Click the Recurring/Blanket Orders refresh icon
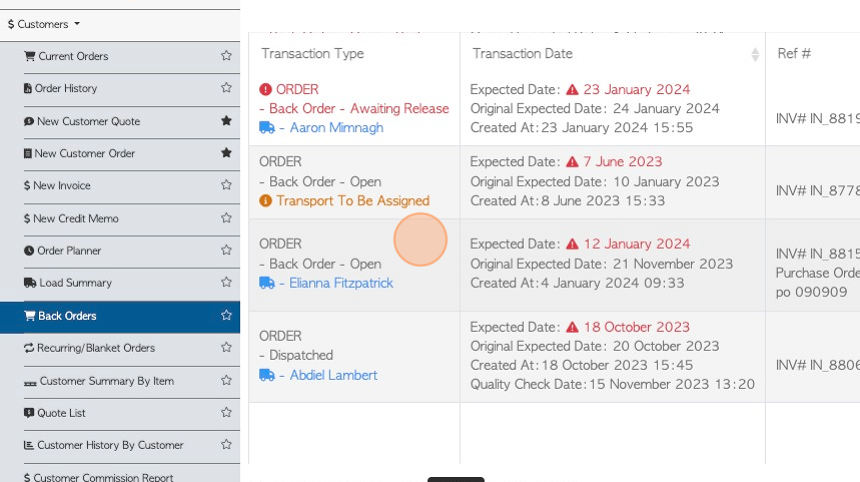The image size is (860, 482). [x=29, y=348]
